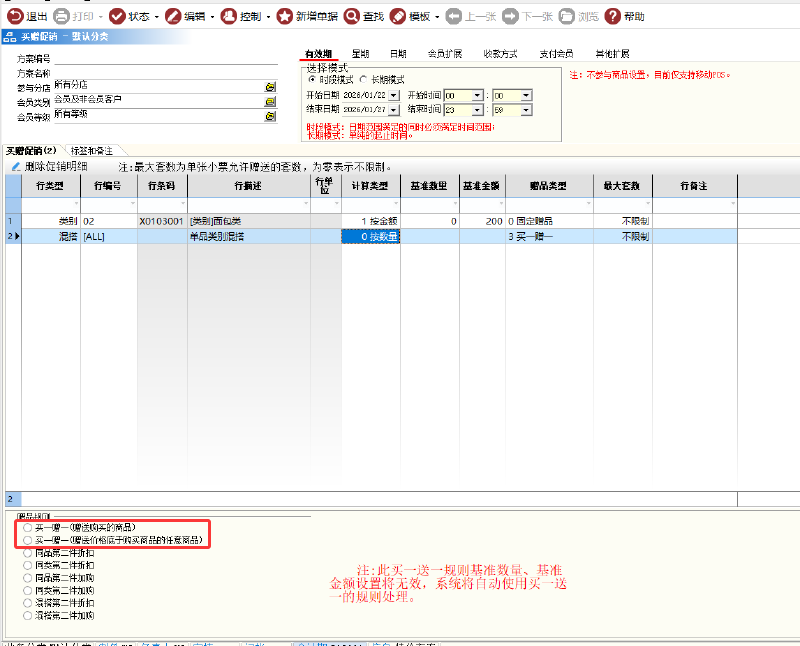The width and height of the screenshot is (800, 646).
Task: Switch to the 会员扩展 tab
Action: click(445, 54)
